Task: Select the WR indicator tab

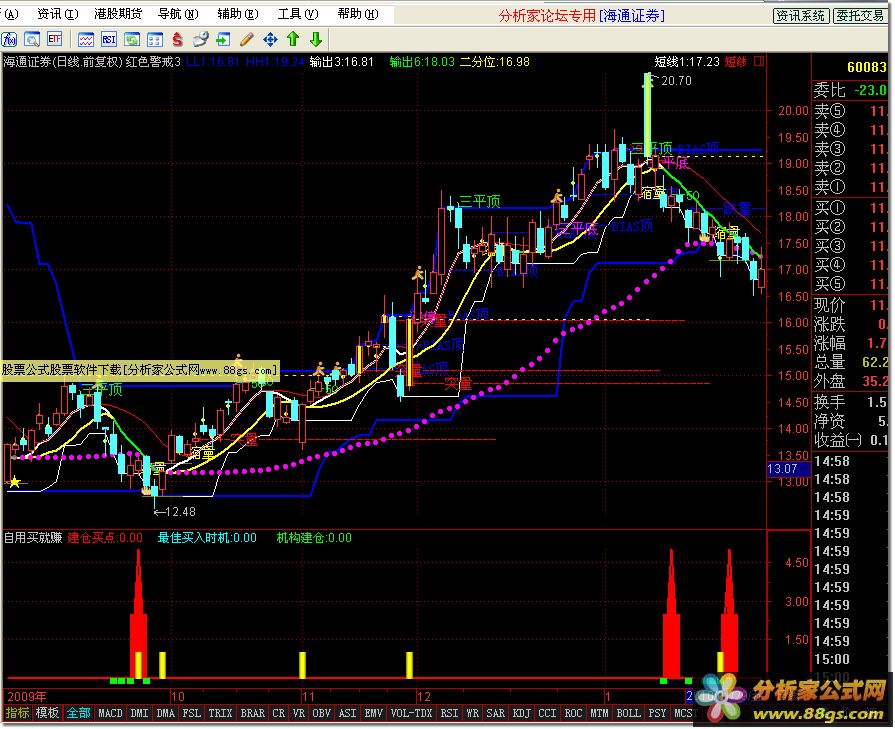Action: tap(473, 712)
